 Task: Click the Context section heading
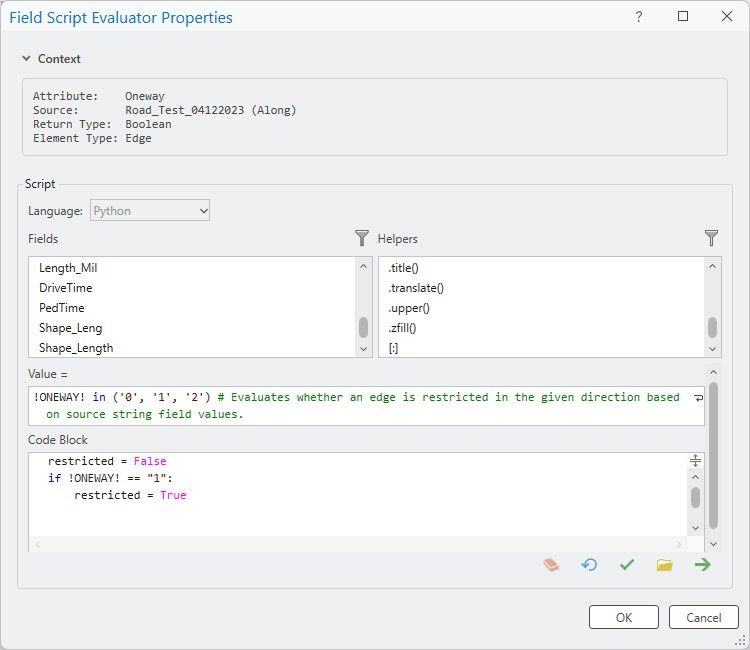(x=59, y=58)
